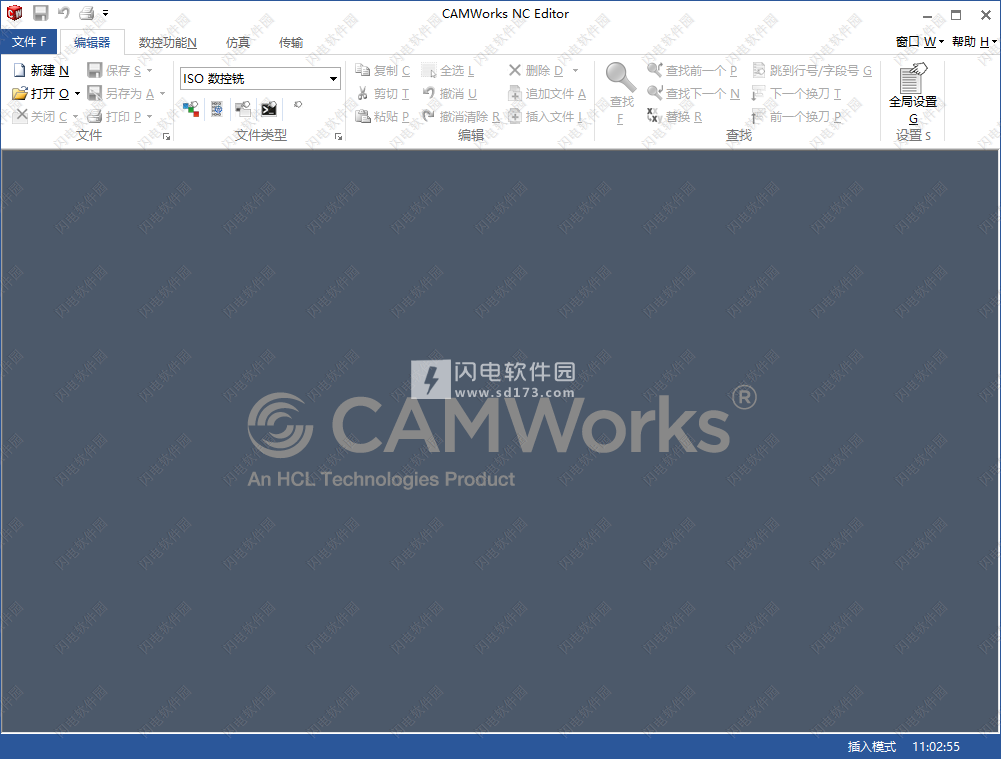Open the 窗口 W window dropdown menu
1001x759 pixels.
coord(919,41)
